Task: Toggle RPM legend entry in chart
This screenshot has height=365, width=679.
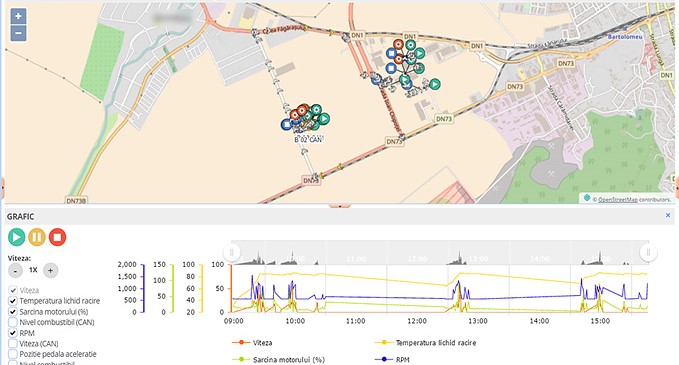Action: click(x=392, y=359)
